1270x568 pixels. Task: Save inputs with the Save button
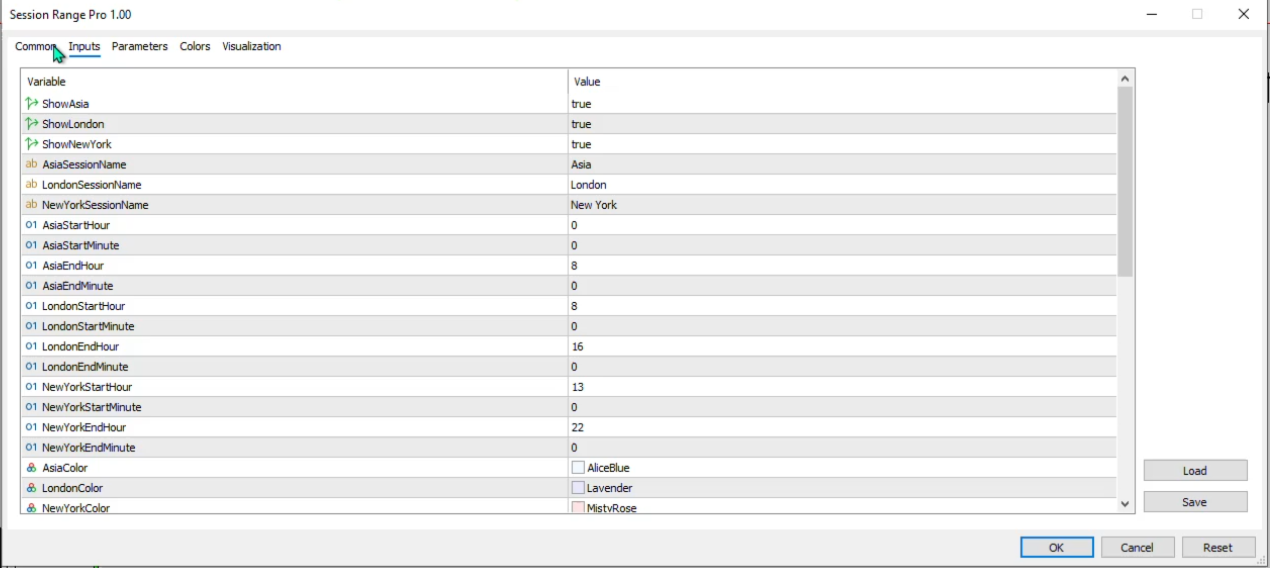(x=1195, y=502)
